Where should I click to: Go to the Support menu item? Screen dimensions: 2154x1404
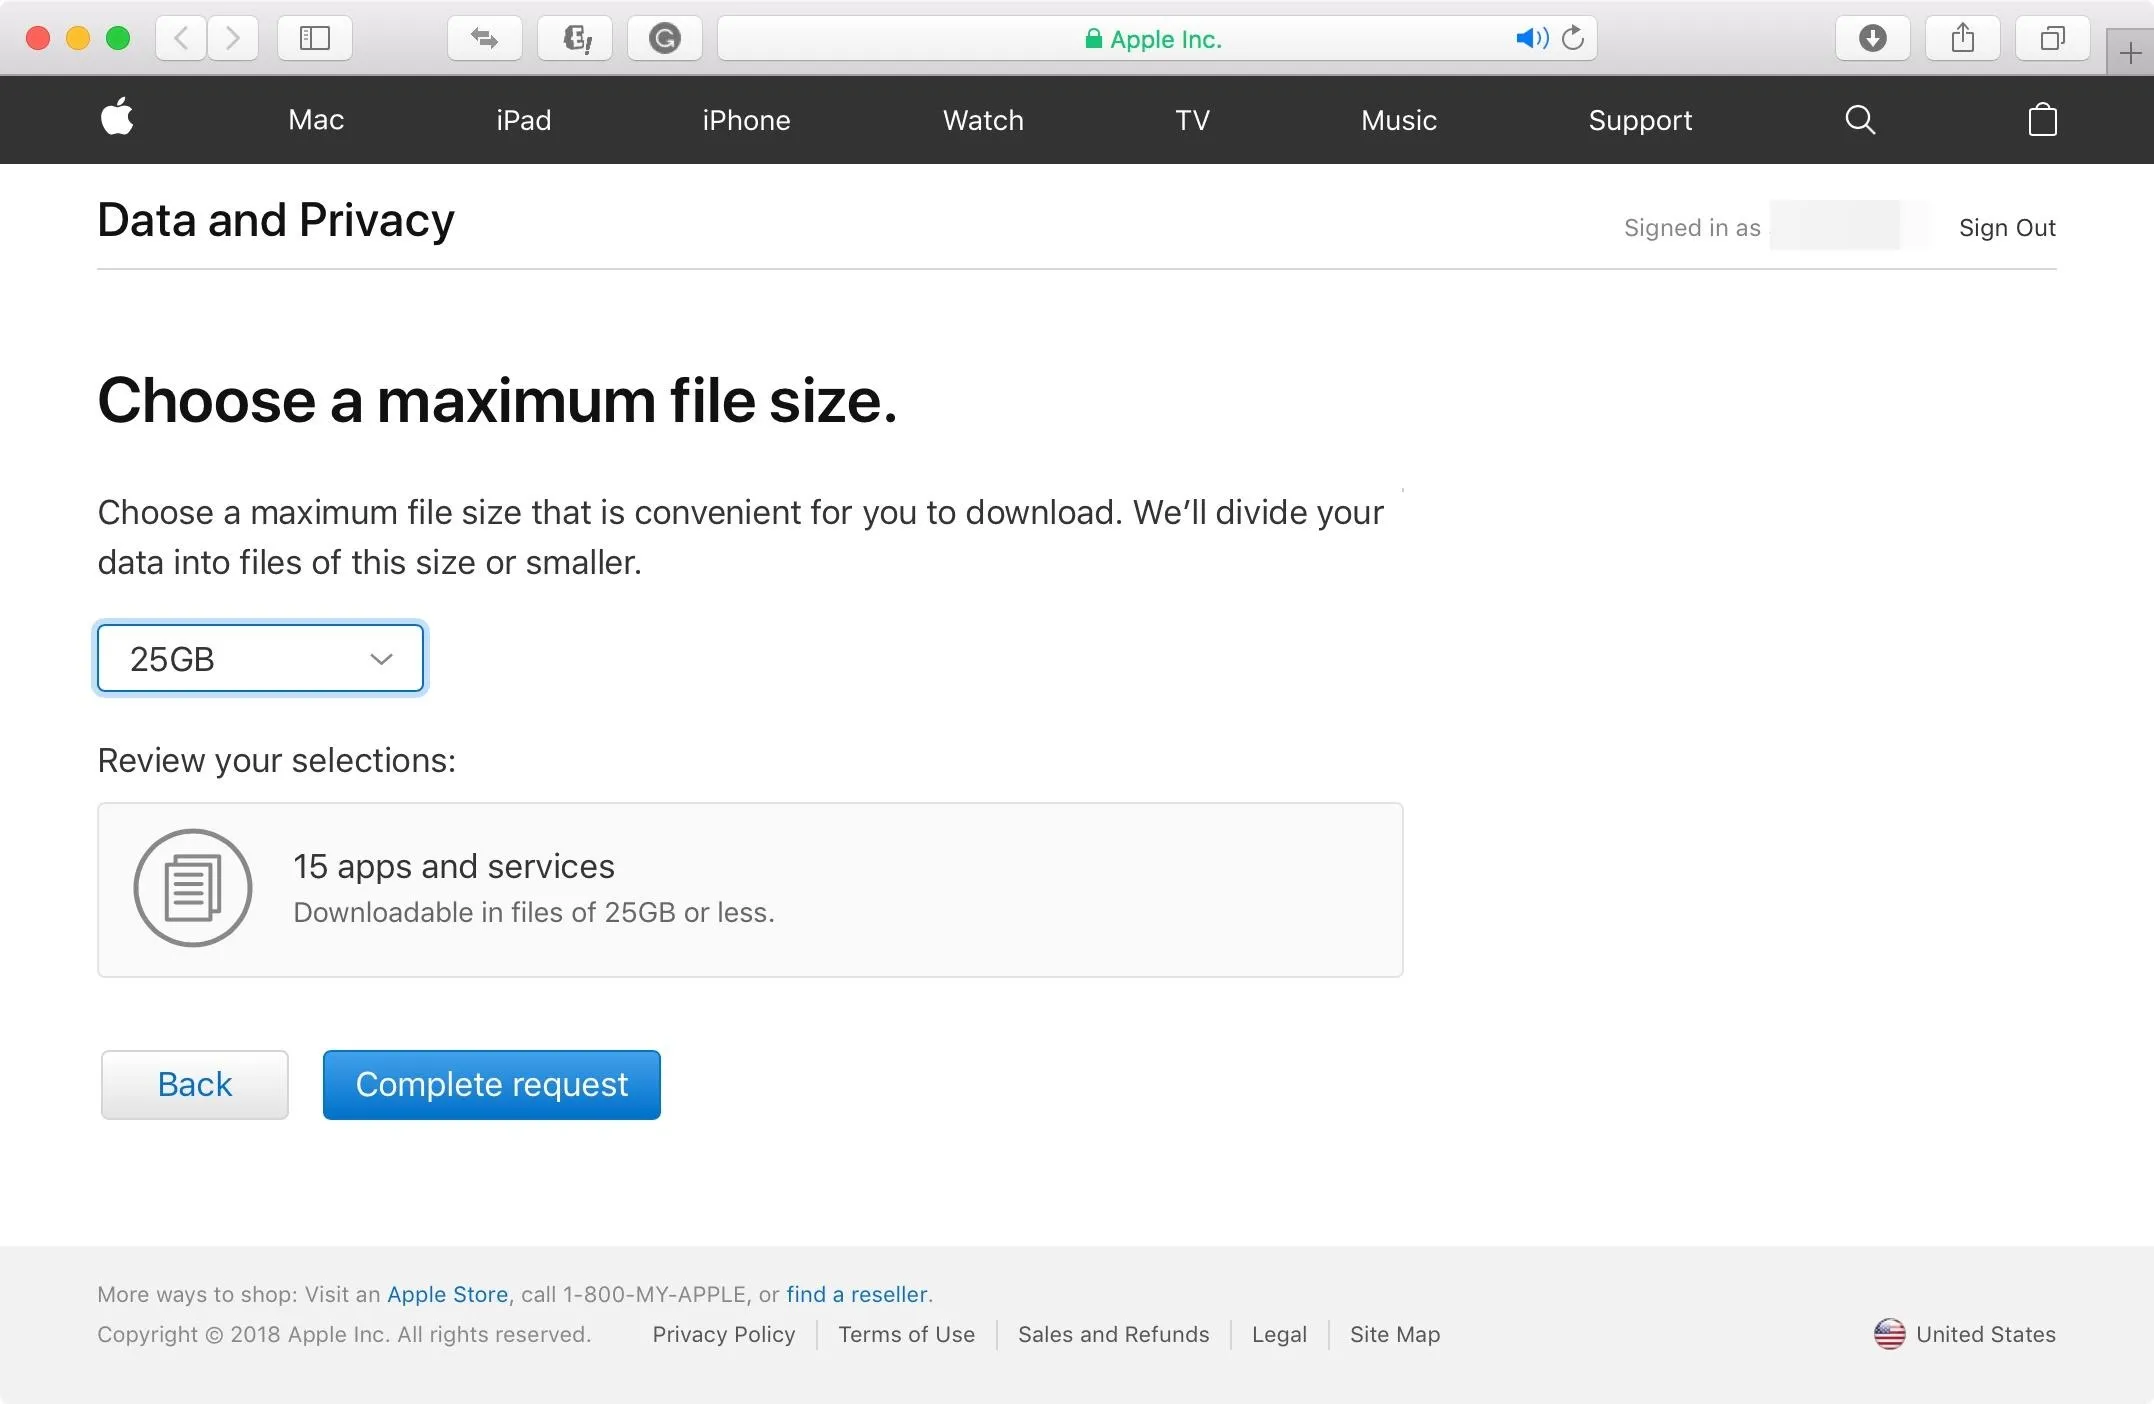click(x=1640, y=120)
